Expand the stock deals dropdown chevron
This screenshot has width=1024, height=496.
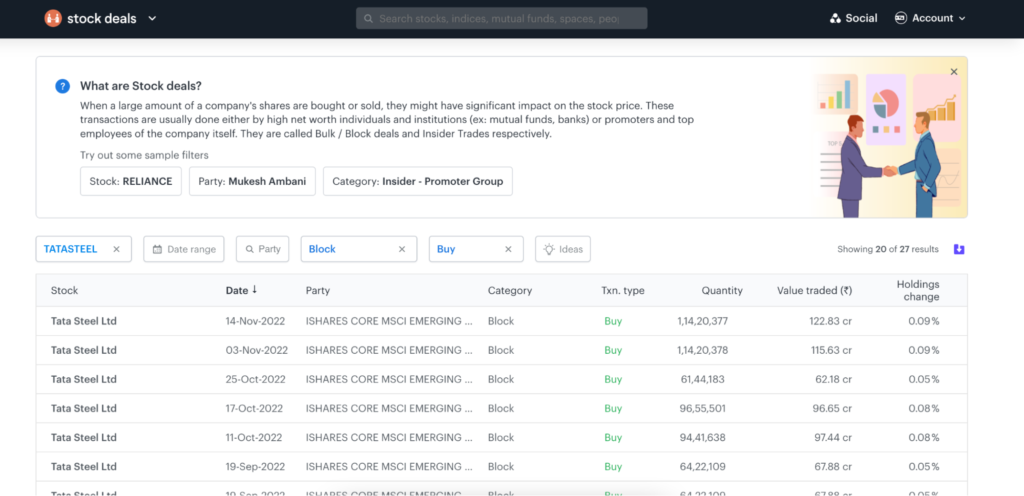click(x=152, y=18)
